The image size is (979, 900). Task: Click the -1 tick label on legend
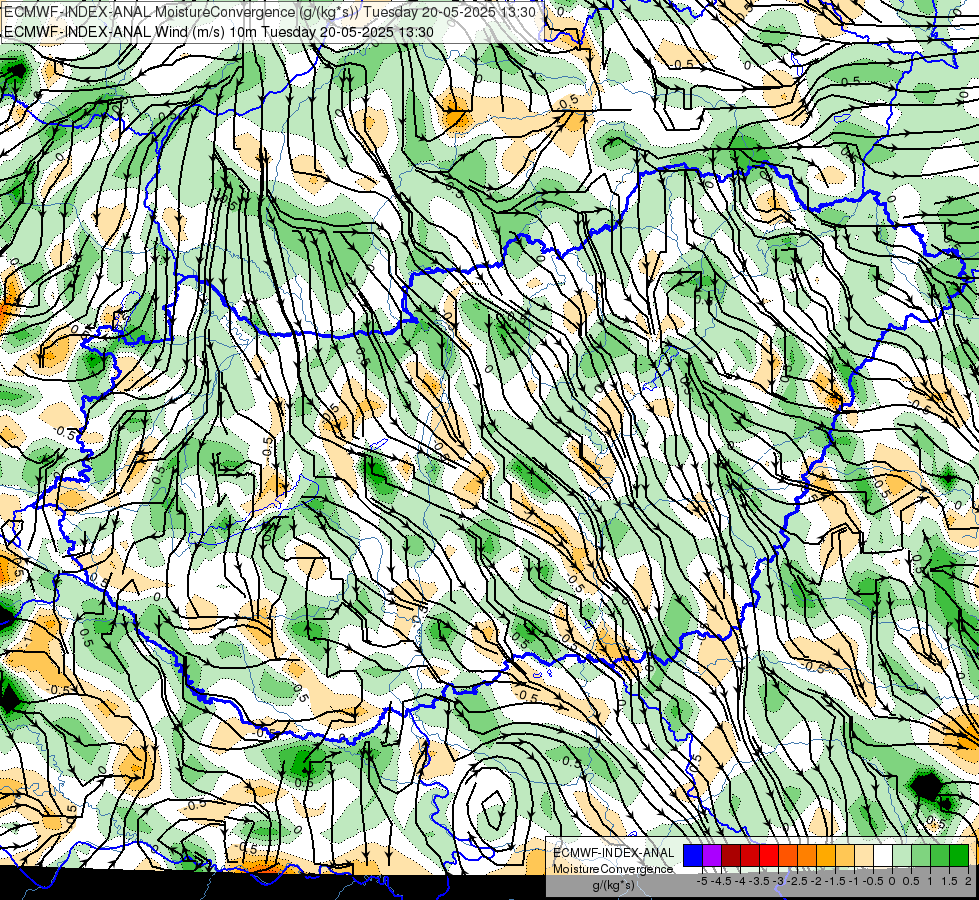[x=854, y=881]
